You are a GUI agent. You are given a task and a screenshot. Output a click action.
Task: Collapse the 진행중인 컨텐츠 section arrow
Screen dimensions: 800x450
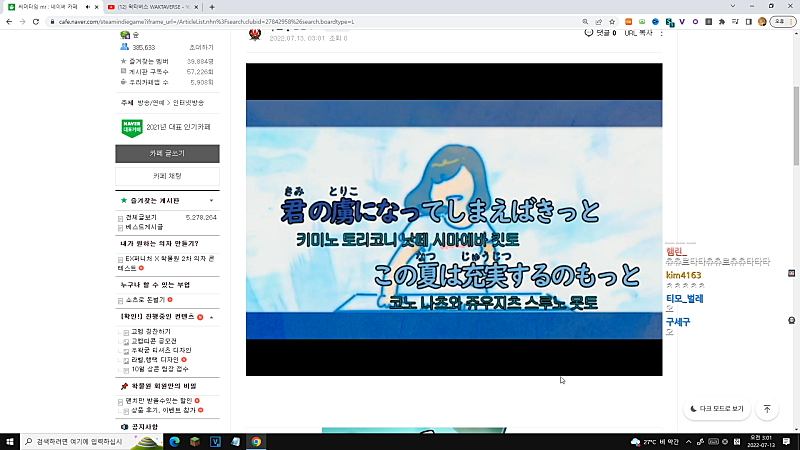click(x=212, y=317)
